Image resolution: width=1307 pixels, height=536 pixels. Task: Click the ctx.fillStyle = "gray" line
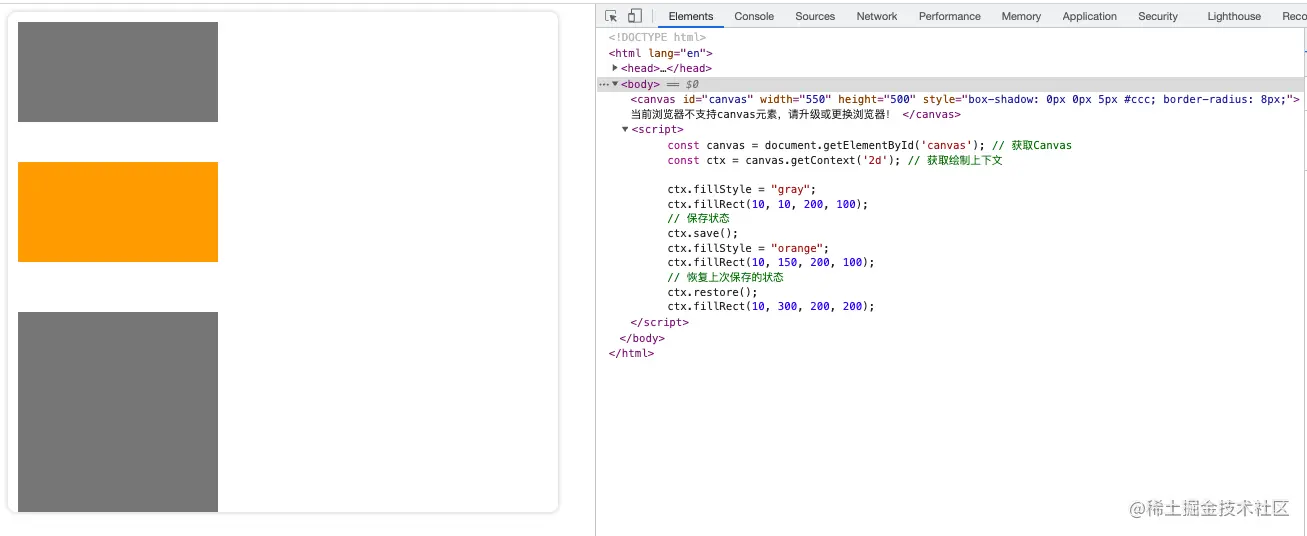[742, 189]
